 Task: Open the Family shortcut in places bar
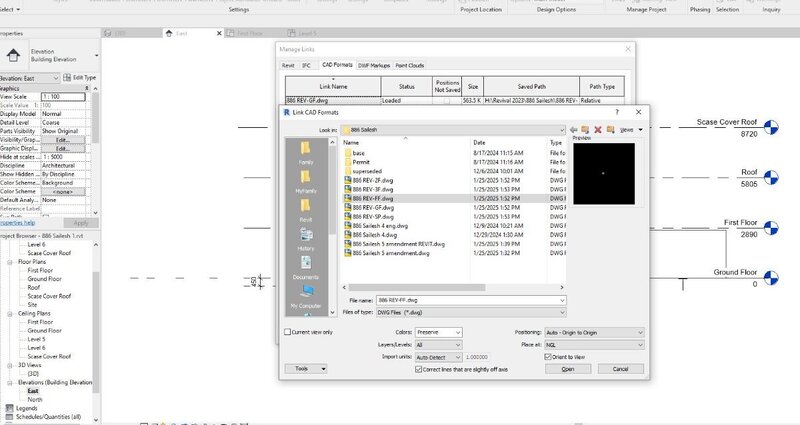pyautogui.click(x=306, y=153)
